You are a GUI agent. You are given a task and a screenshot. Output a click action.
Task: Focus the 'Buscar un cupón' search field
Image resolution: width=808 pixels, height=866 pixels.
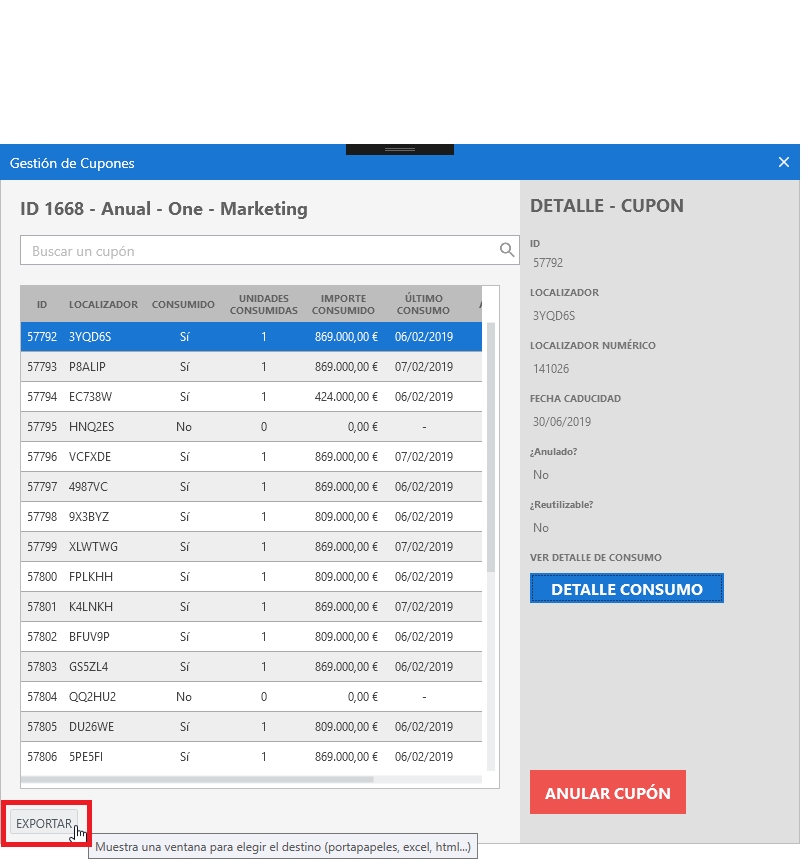pyautogui.click(x=270, y=250)
